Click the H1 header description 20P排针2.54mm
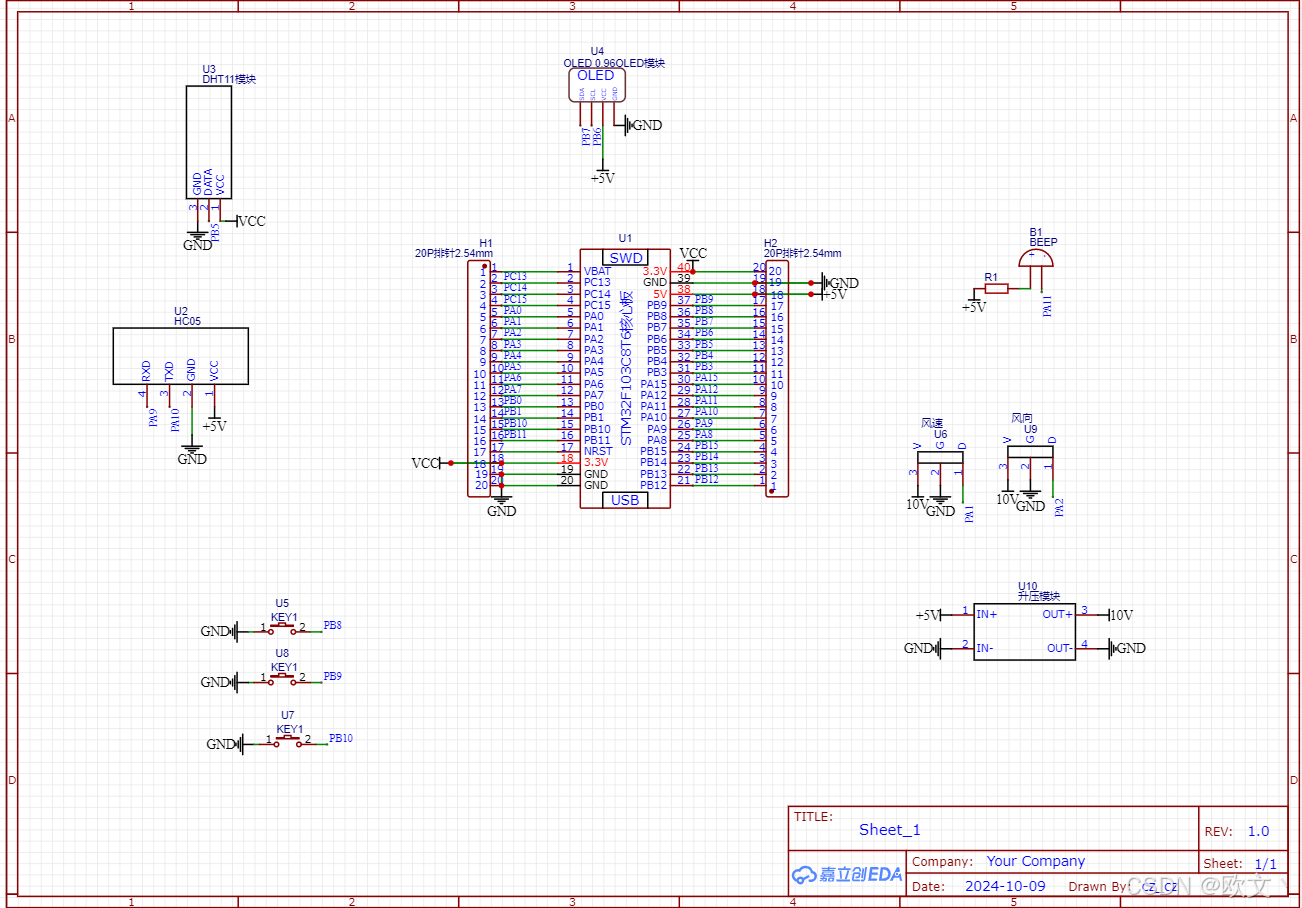Image resolution: width=1302 pixels, height=908 pixels. 454,253
